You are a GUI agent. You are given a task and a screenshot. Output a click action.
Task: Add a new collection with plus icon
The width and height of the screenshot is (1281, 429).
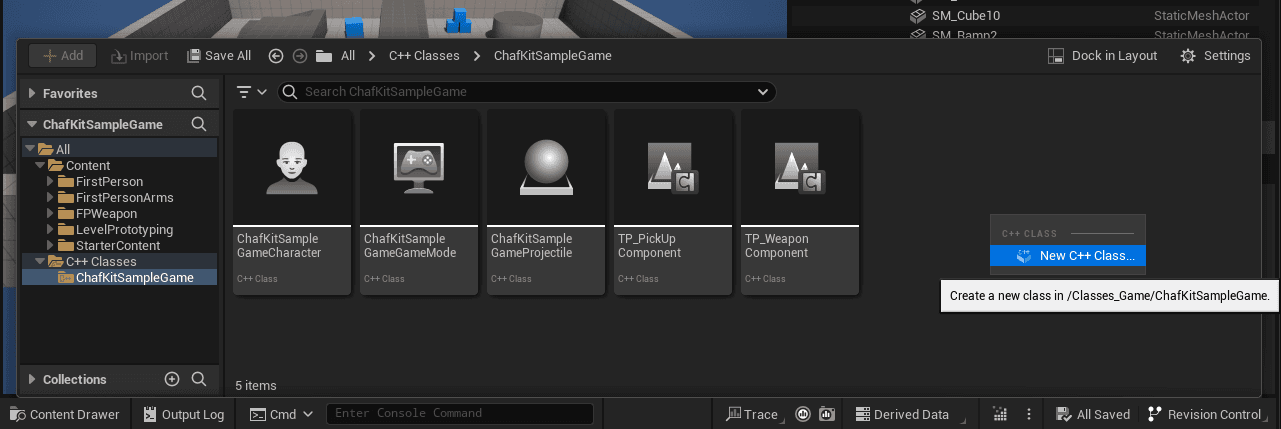click(x=171, y=379)
